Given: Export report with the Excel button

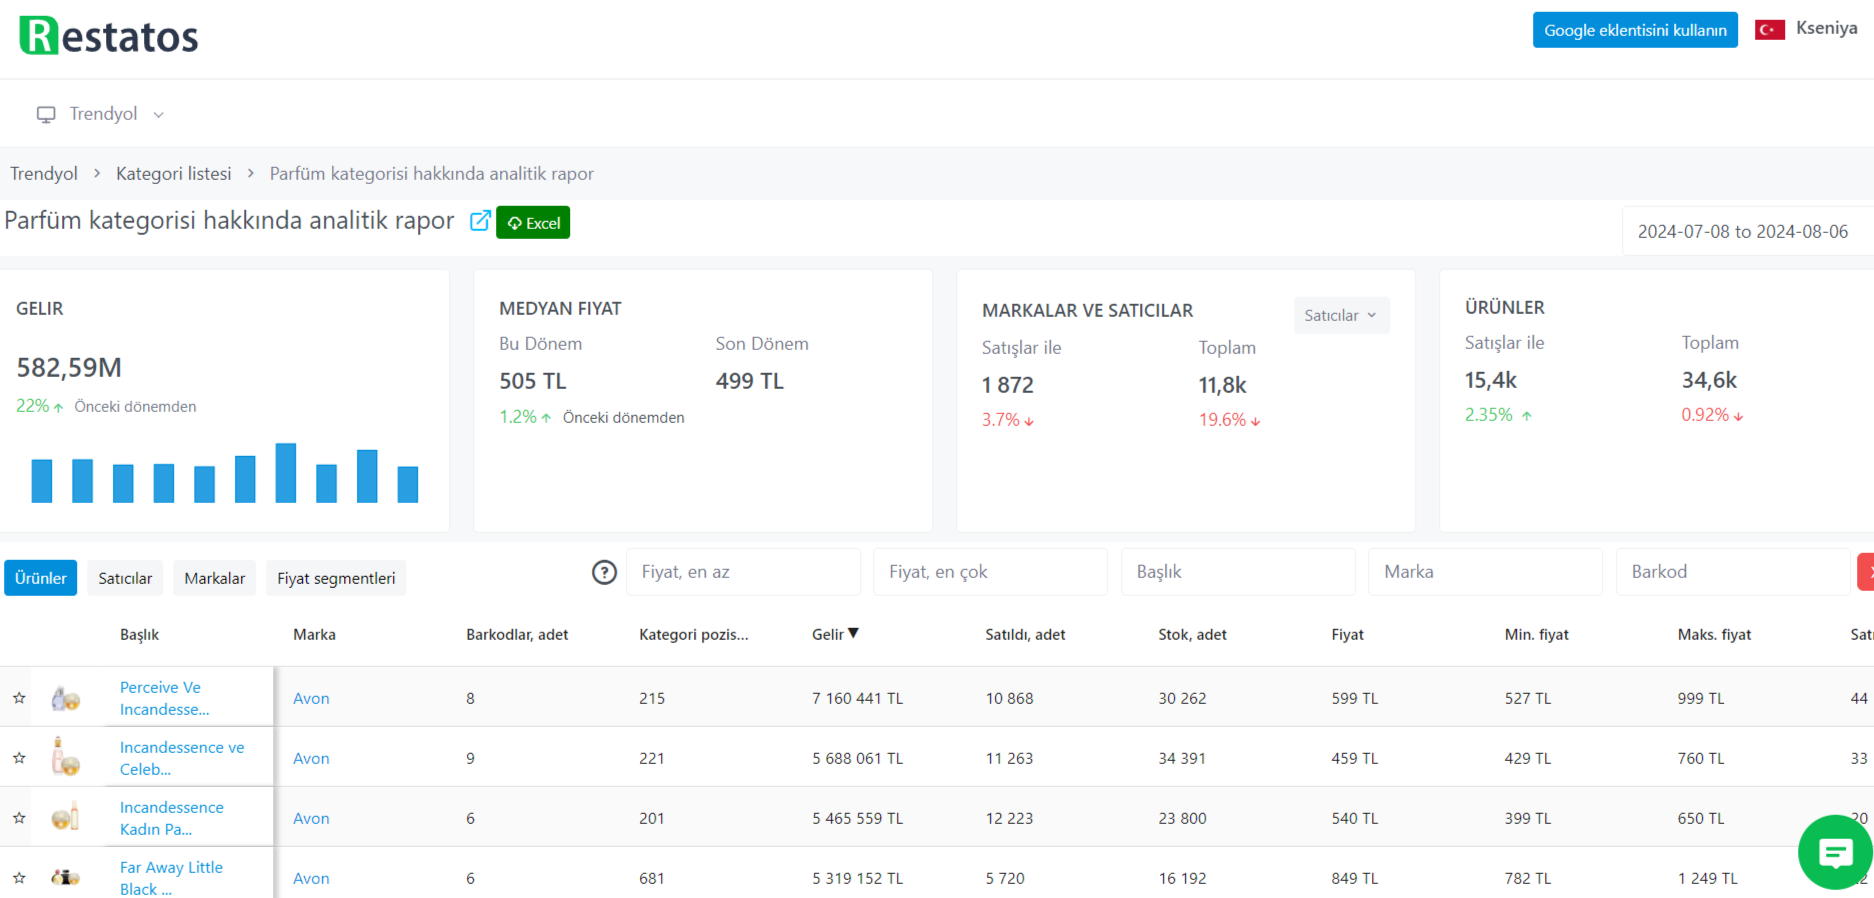Looking at the screenshot, I should [533, 222].
